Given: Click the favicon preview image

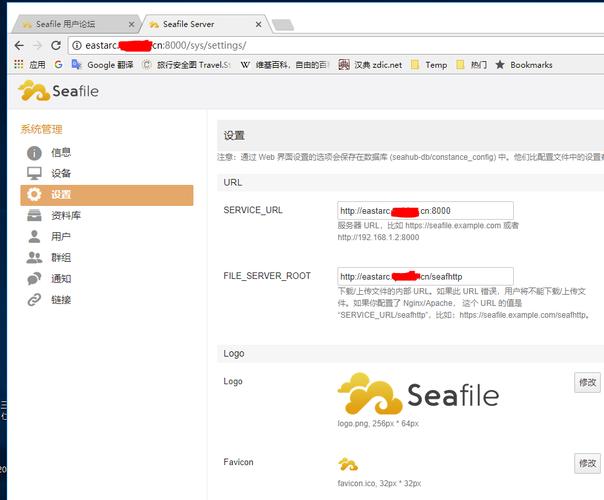Looking at the screenshot, I should 348,464.
